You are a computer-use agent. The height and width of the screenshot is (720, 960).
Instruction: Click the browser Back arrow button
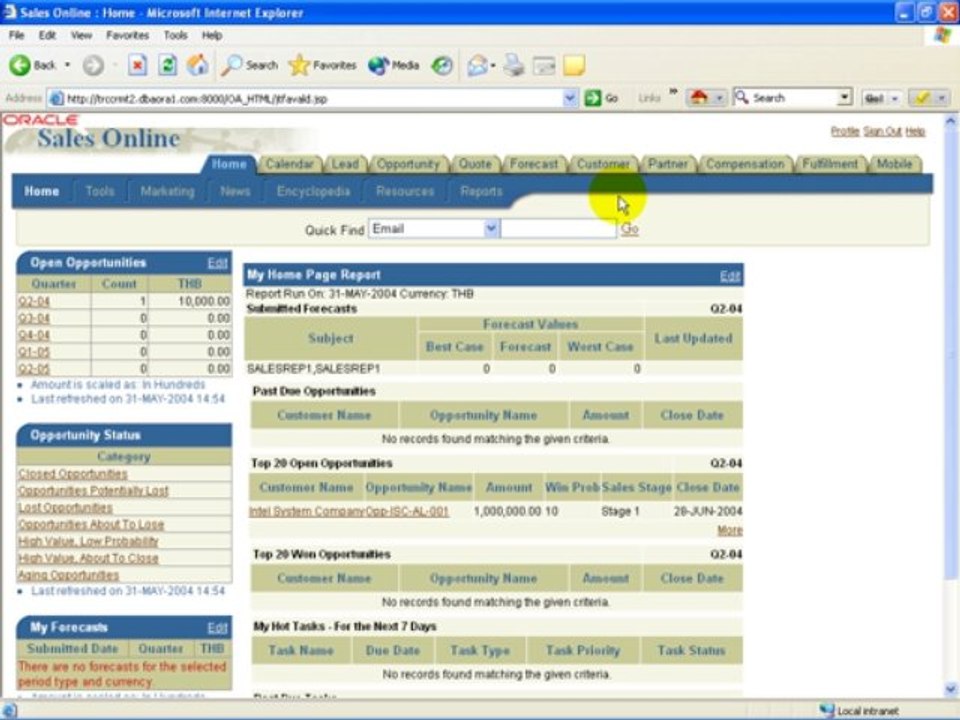[x=20, y=65]
